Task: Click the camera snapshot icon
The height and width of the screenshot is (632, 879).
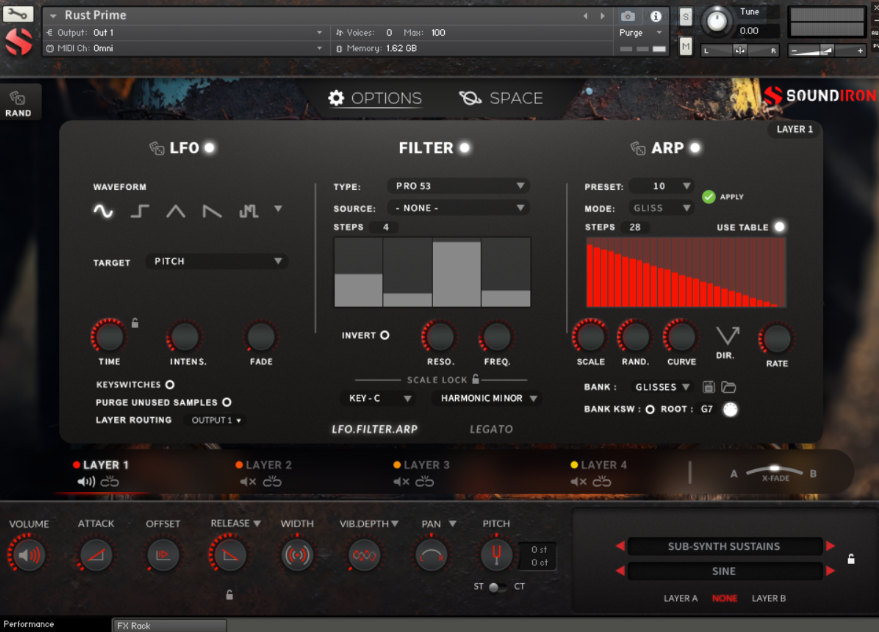Action: click(627, 17)
